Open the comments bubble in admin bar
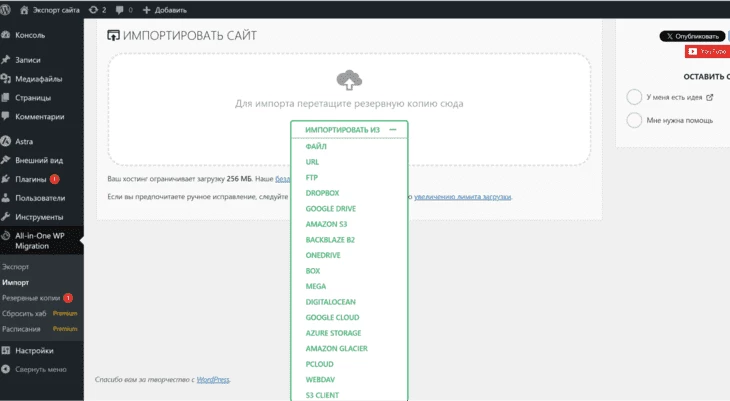The height and width of the screenshot is (401, 730). coord(124,10)
